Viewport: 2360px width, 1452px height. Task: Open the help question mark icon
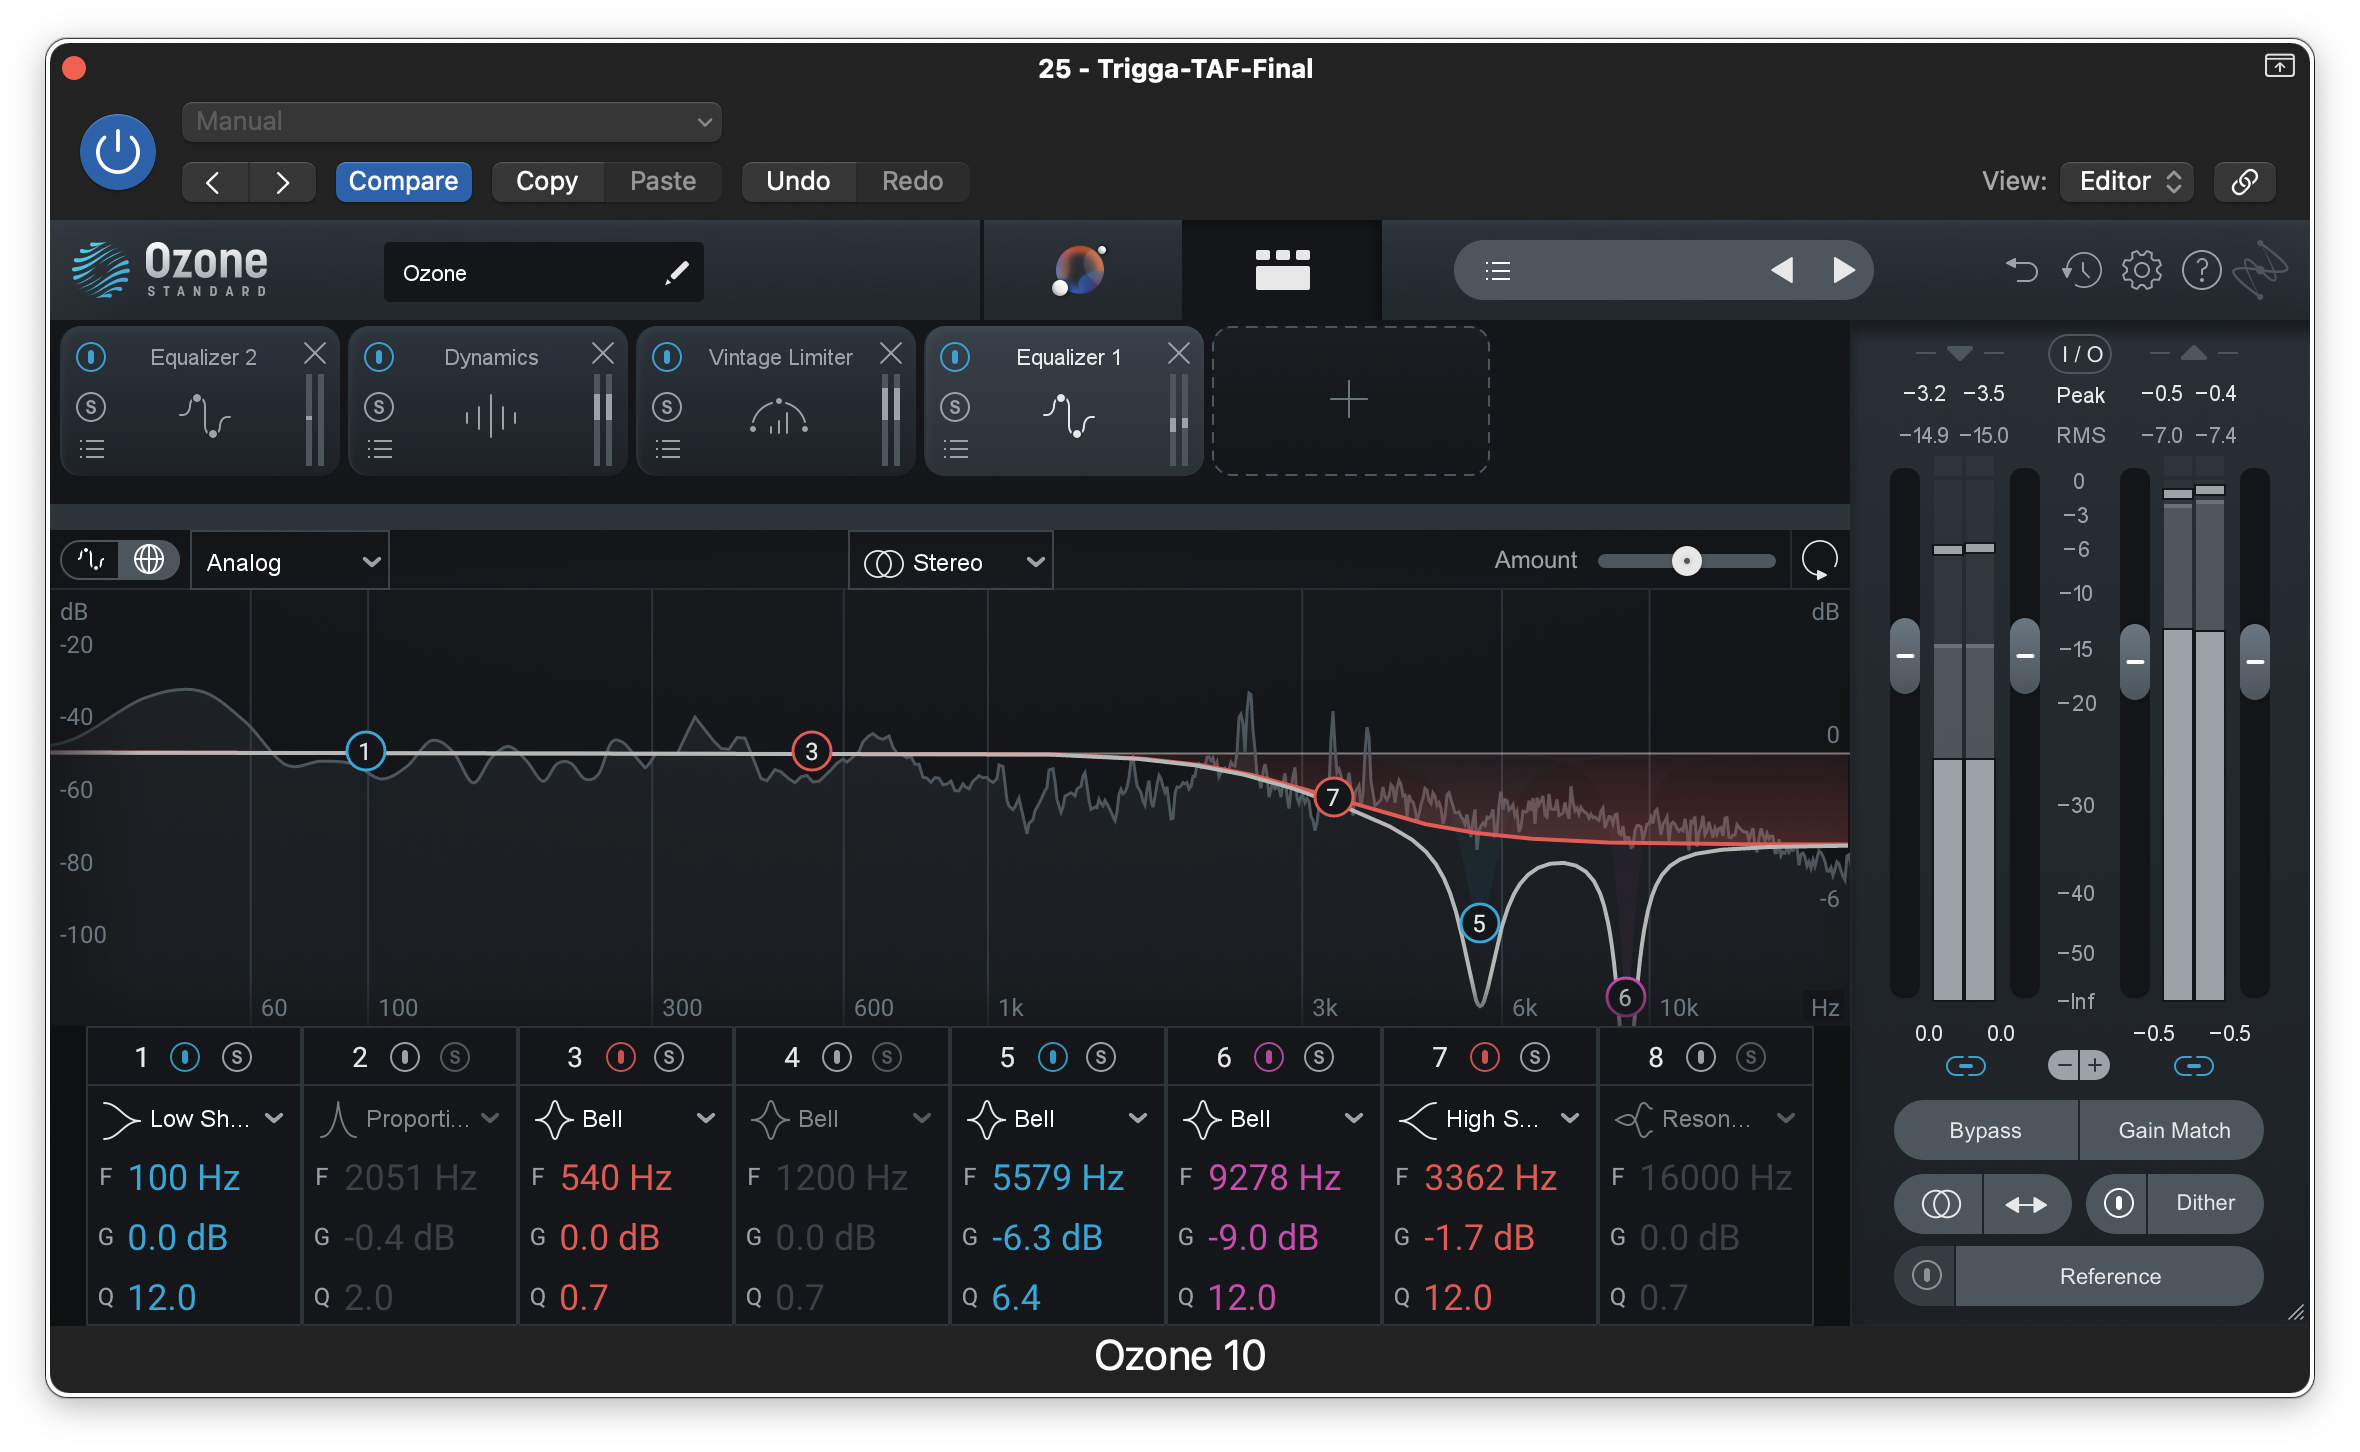coord(2201,270)
